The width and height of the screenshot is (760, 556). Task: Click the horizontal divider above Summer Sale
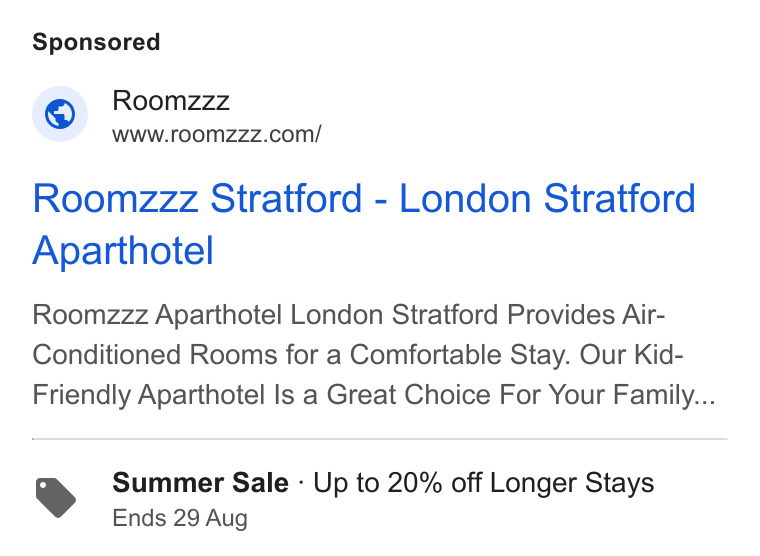(x=380, y=439)
